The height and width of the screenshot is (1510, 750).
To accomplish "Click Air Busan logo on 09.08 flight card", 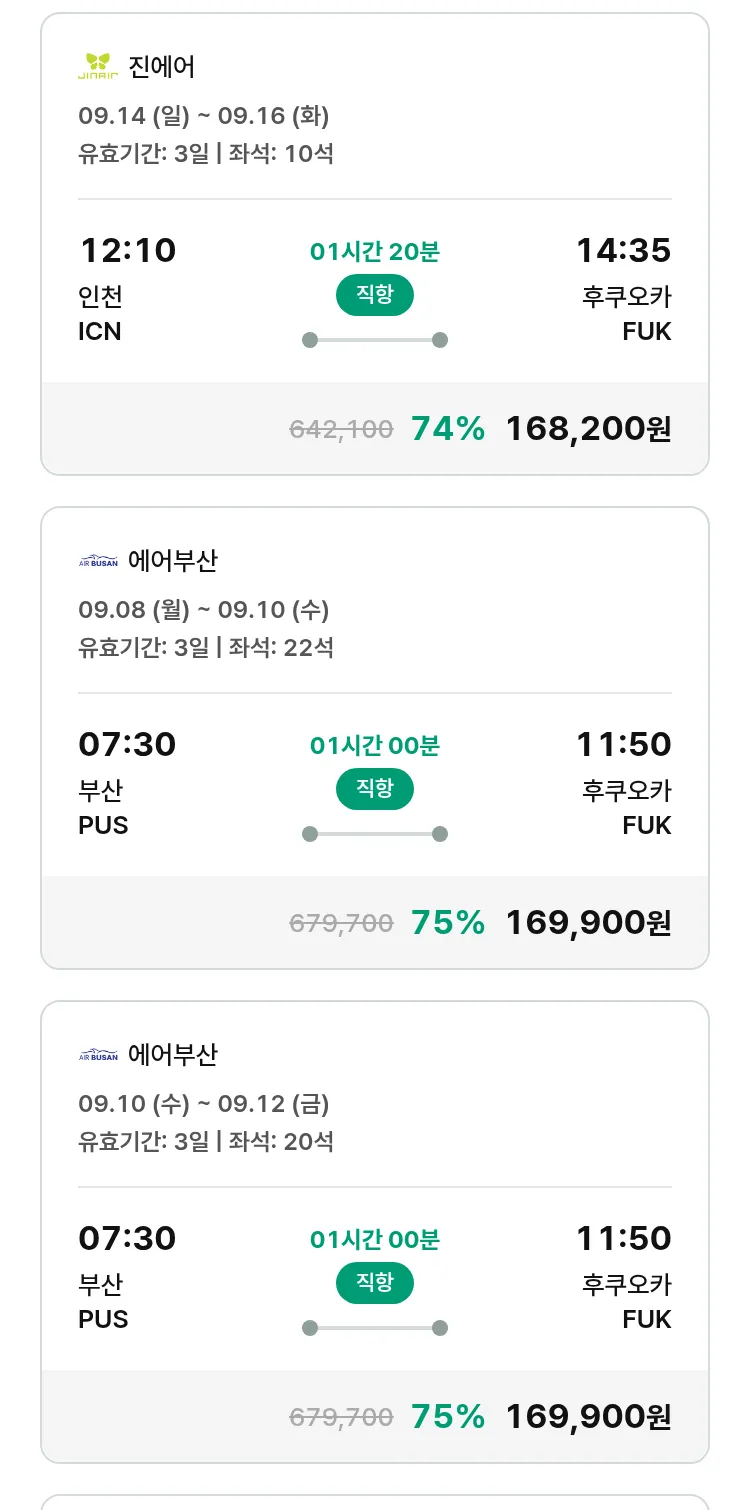I will pyautogui.click(x=98, y=561).
